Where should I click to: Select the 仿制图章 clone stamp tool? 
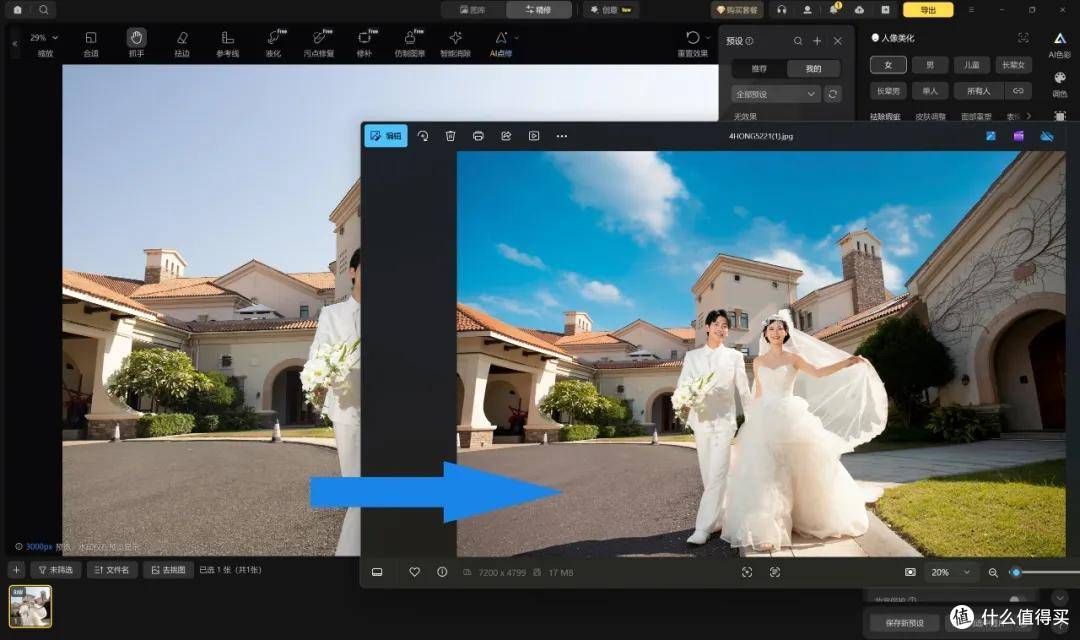tap(410, 43)
